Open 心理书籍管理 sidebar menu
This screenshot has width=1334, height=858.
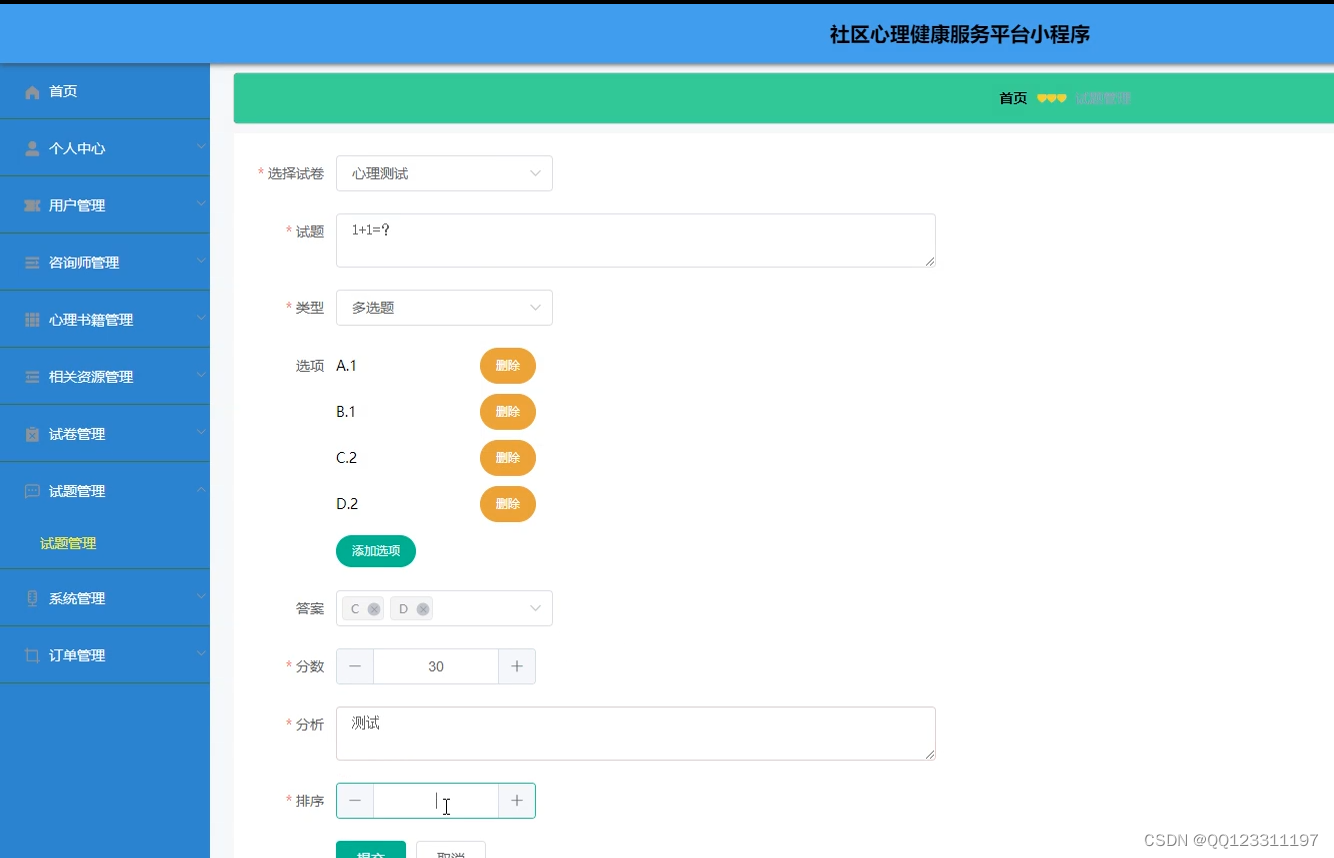pos(105,319)
